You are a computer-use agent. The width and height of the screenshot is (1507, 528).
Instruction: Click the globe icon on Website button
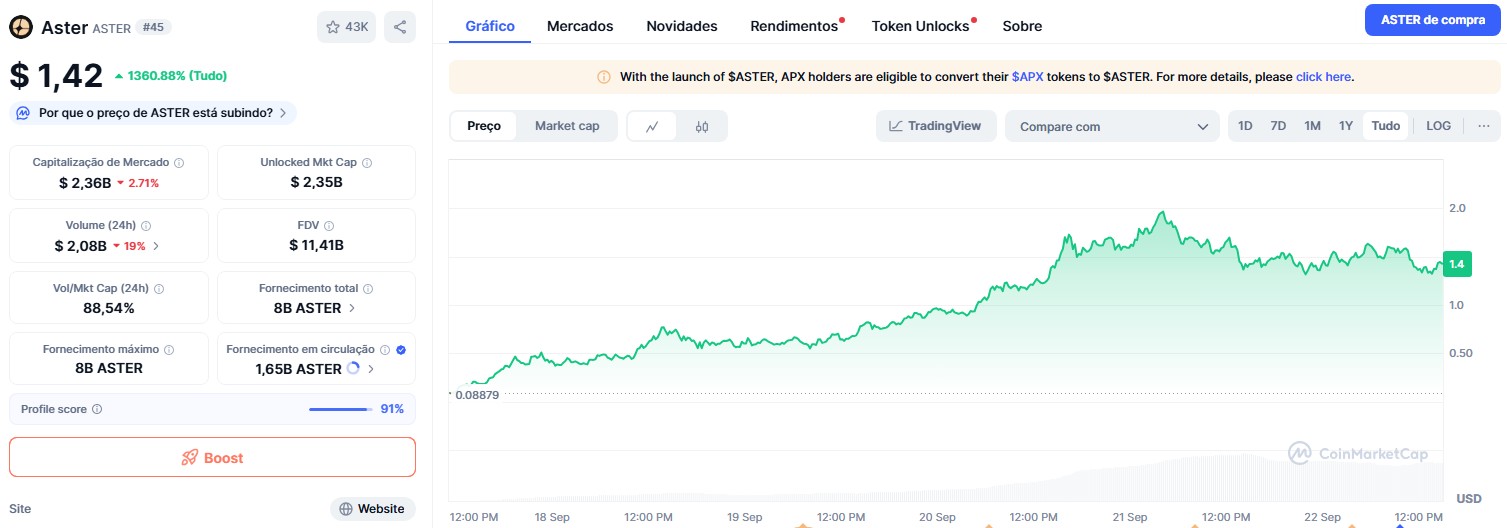pyautogui.click(x=346, y=509)
